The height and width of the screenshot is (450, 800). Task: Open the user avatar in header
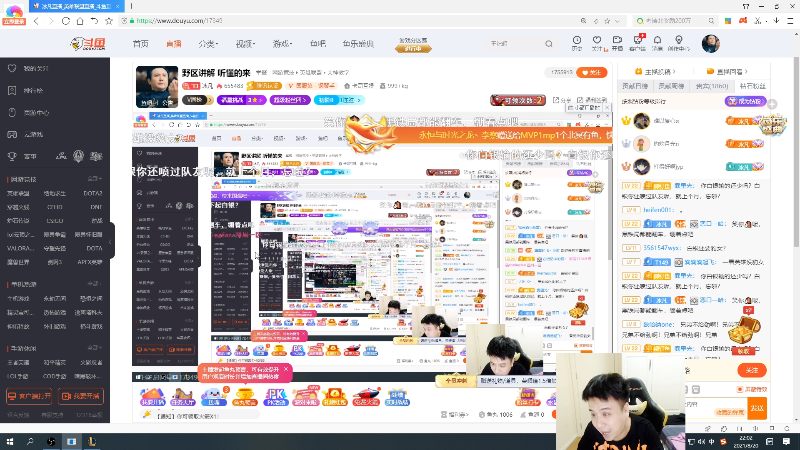[x=711, y=44]
